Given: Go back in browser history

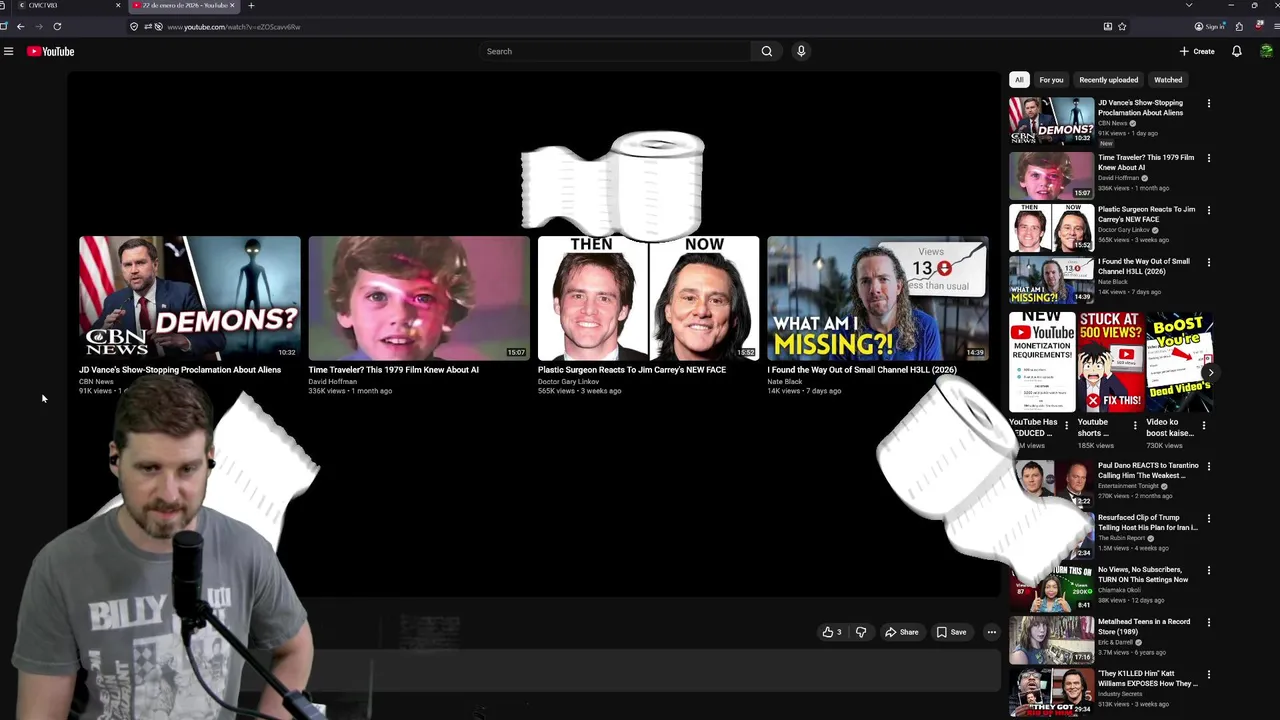Looking at the screenshot, I should [x=20, y=27].
